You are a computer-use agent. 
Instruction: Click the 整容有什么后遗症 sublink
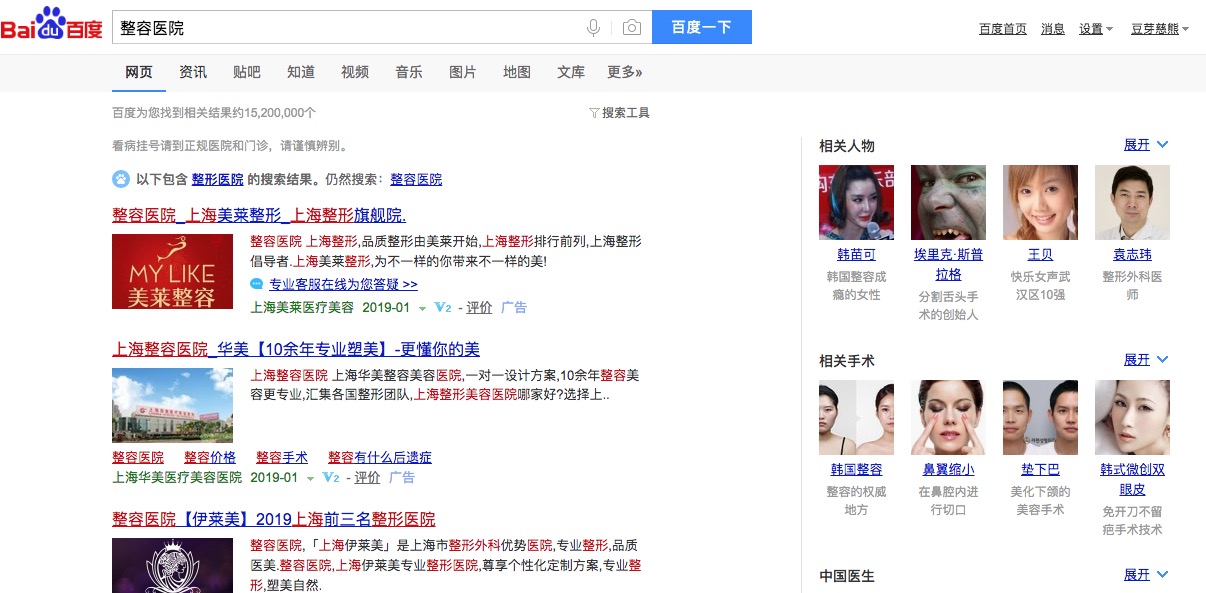coord(380,457)
